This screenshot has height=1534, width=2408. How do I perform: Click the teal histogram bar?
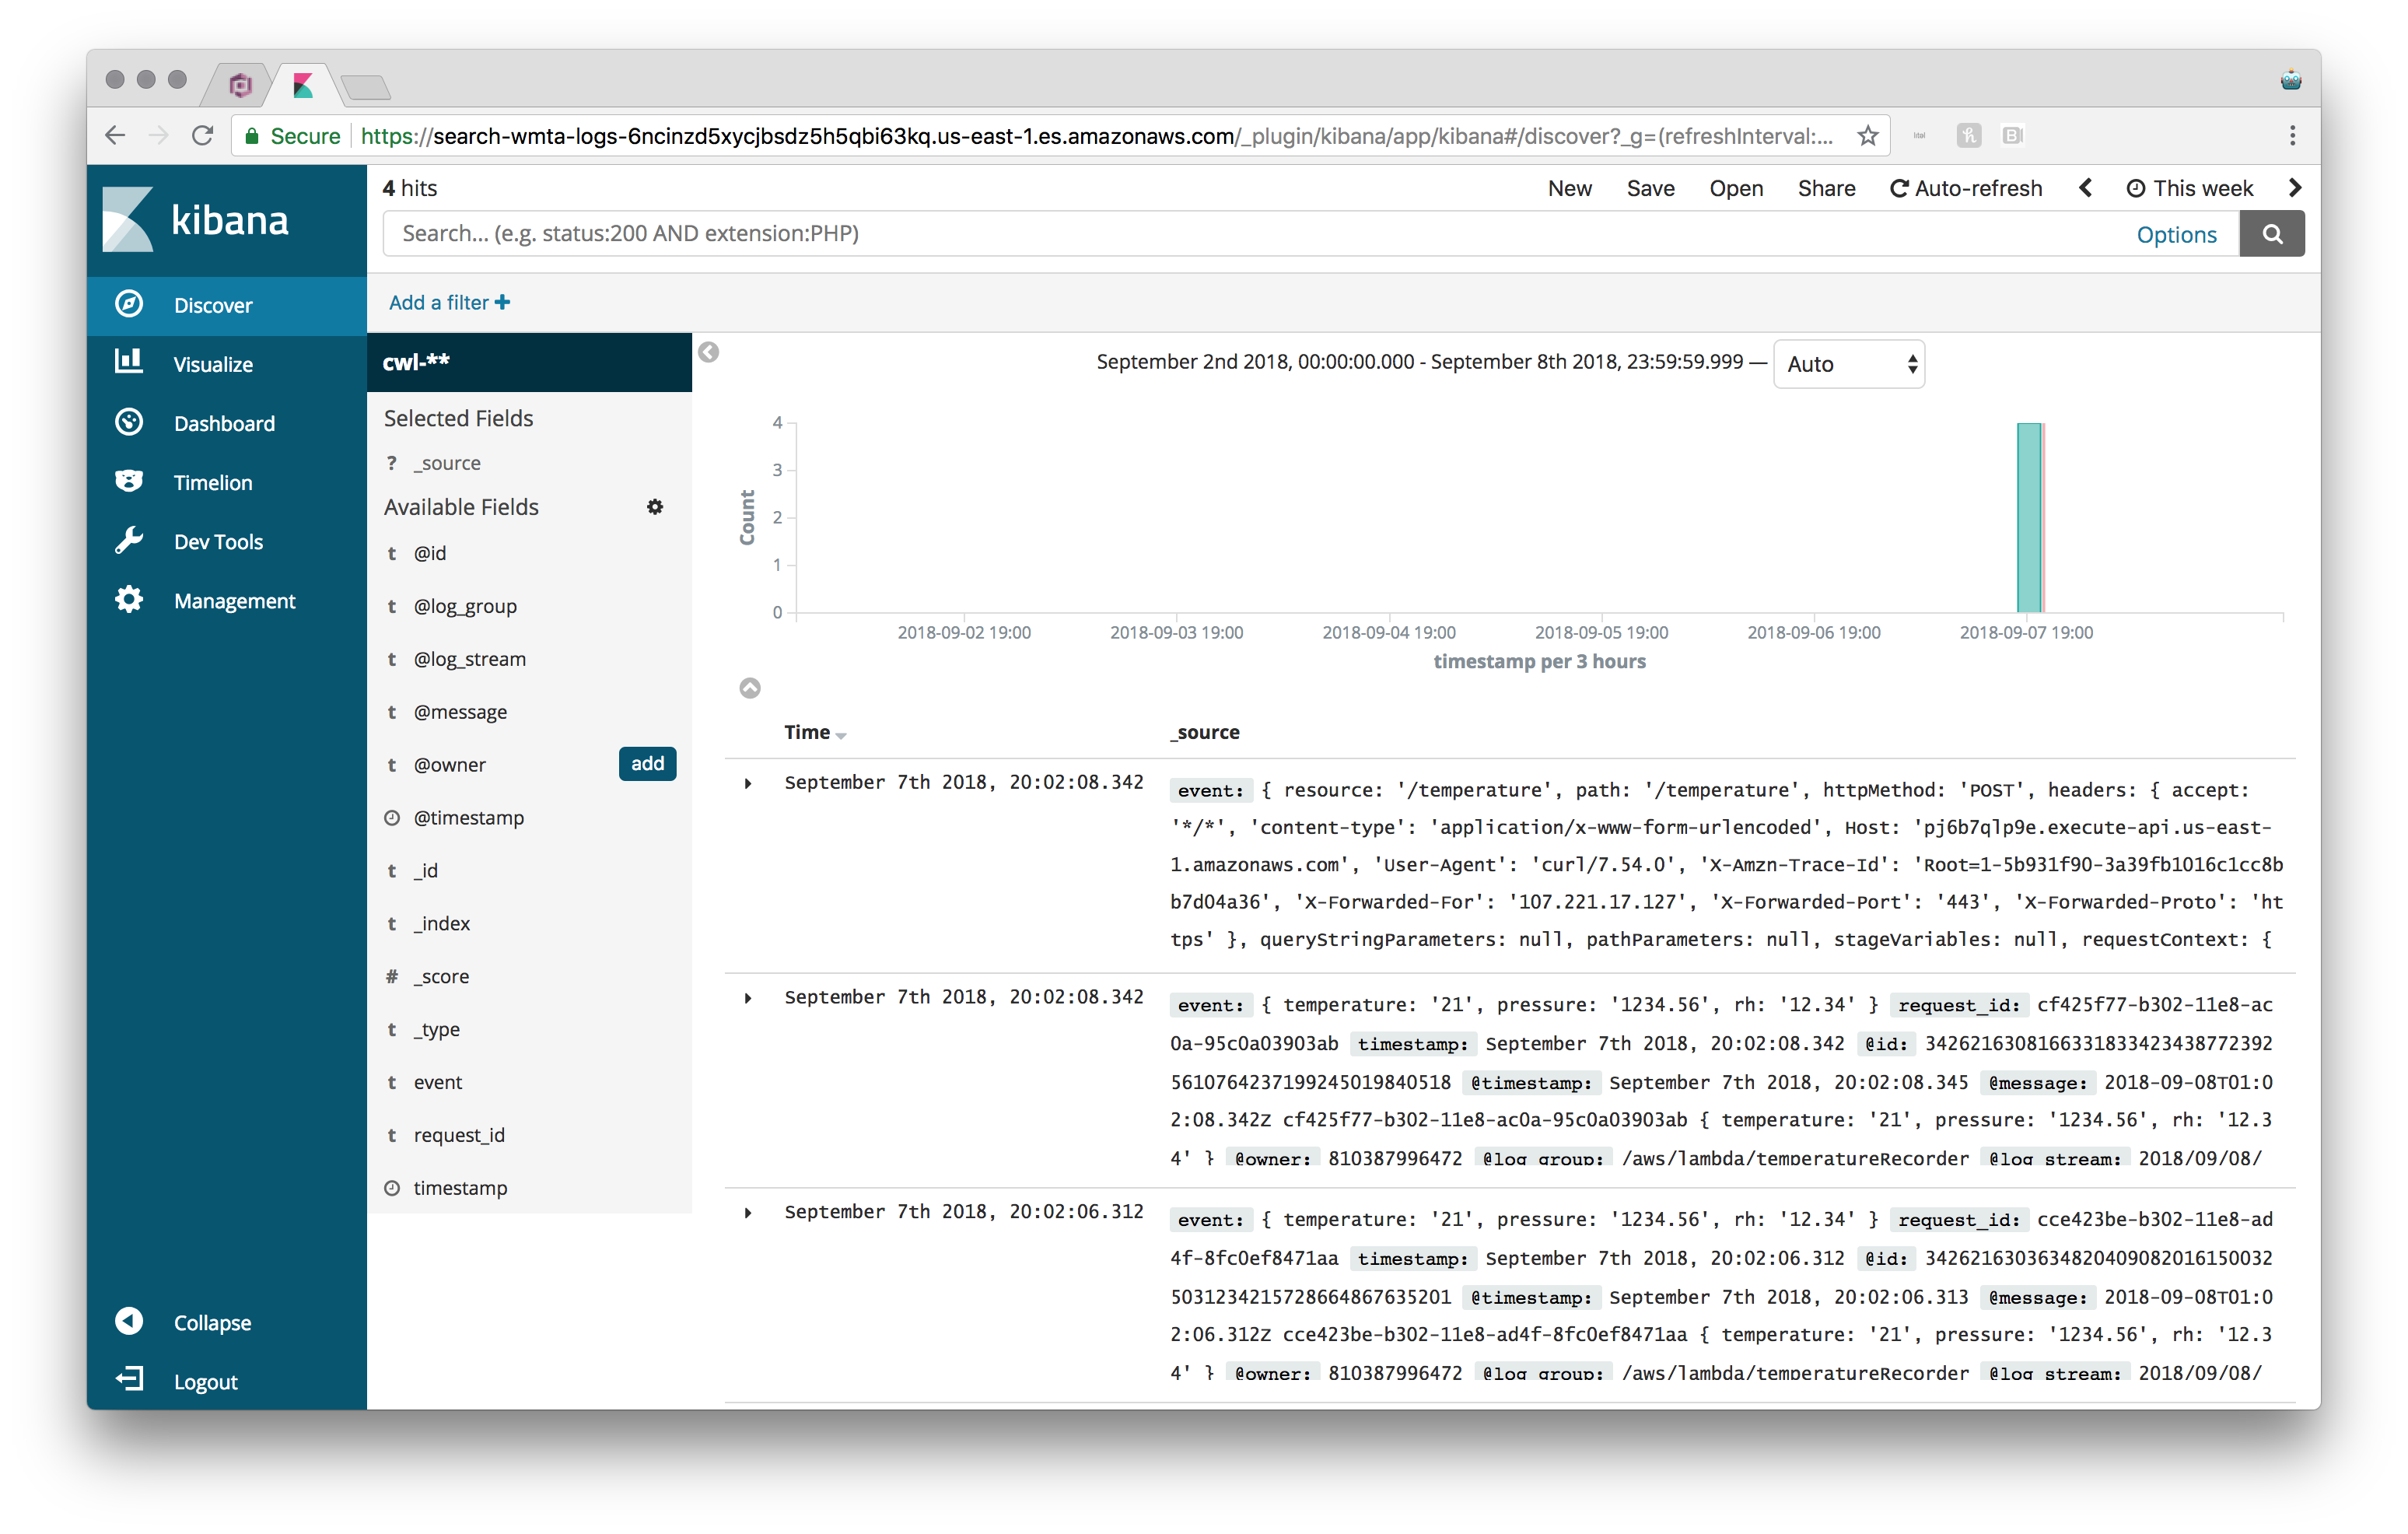pos(2028,517)
